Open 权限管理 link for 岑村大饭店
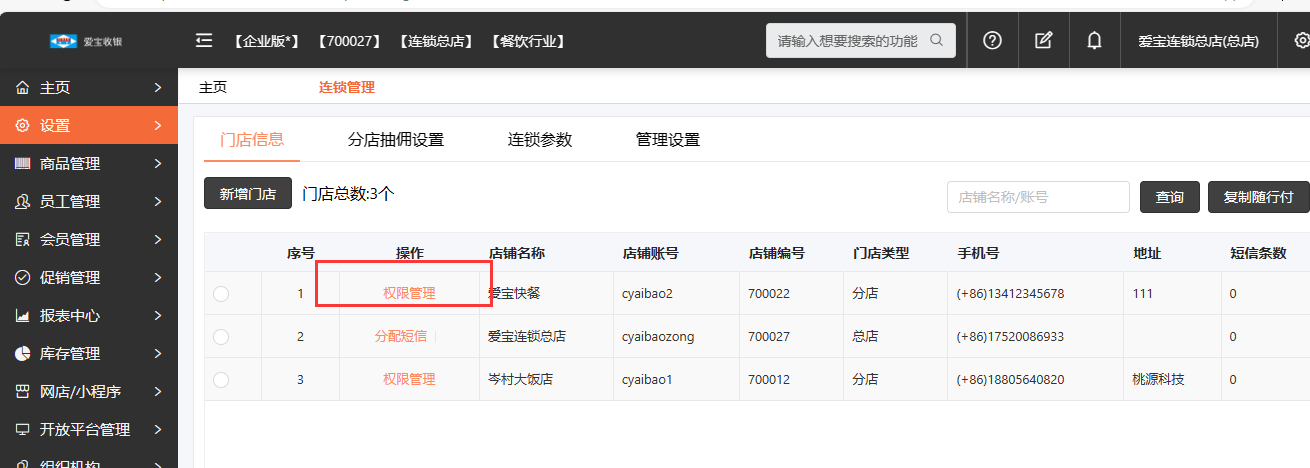This screenshot has height=468, width=1310. pyautogui.click(x=409, y=380)
